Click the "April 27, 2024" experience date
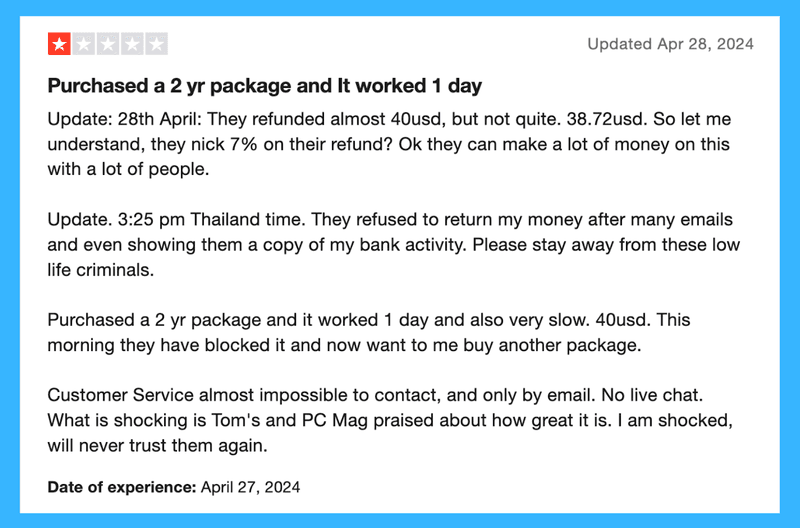The width and height of the screenshot is (800, 528). click(251, 487)
